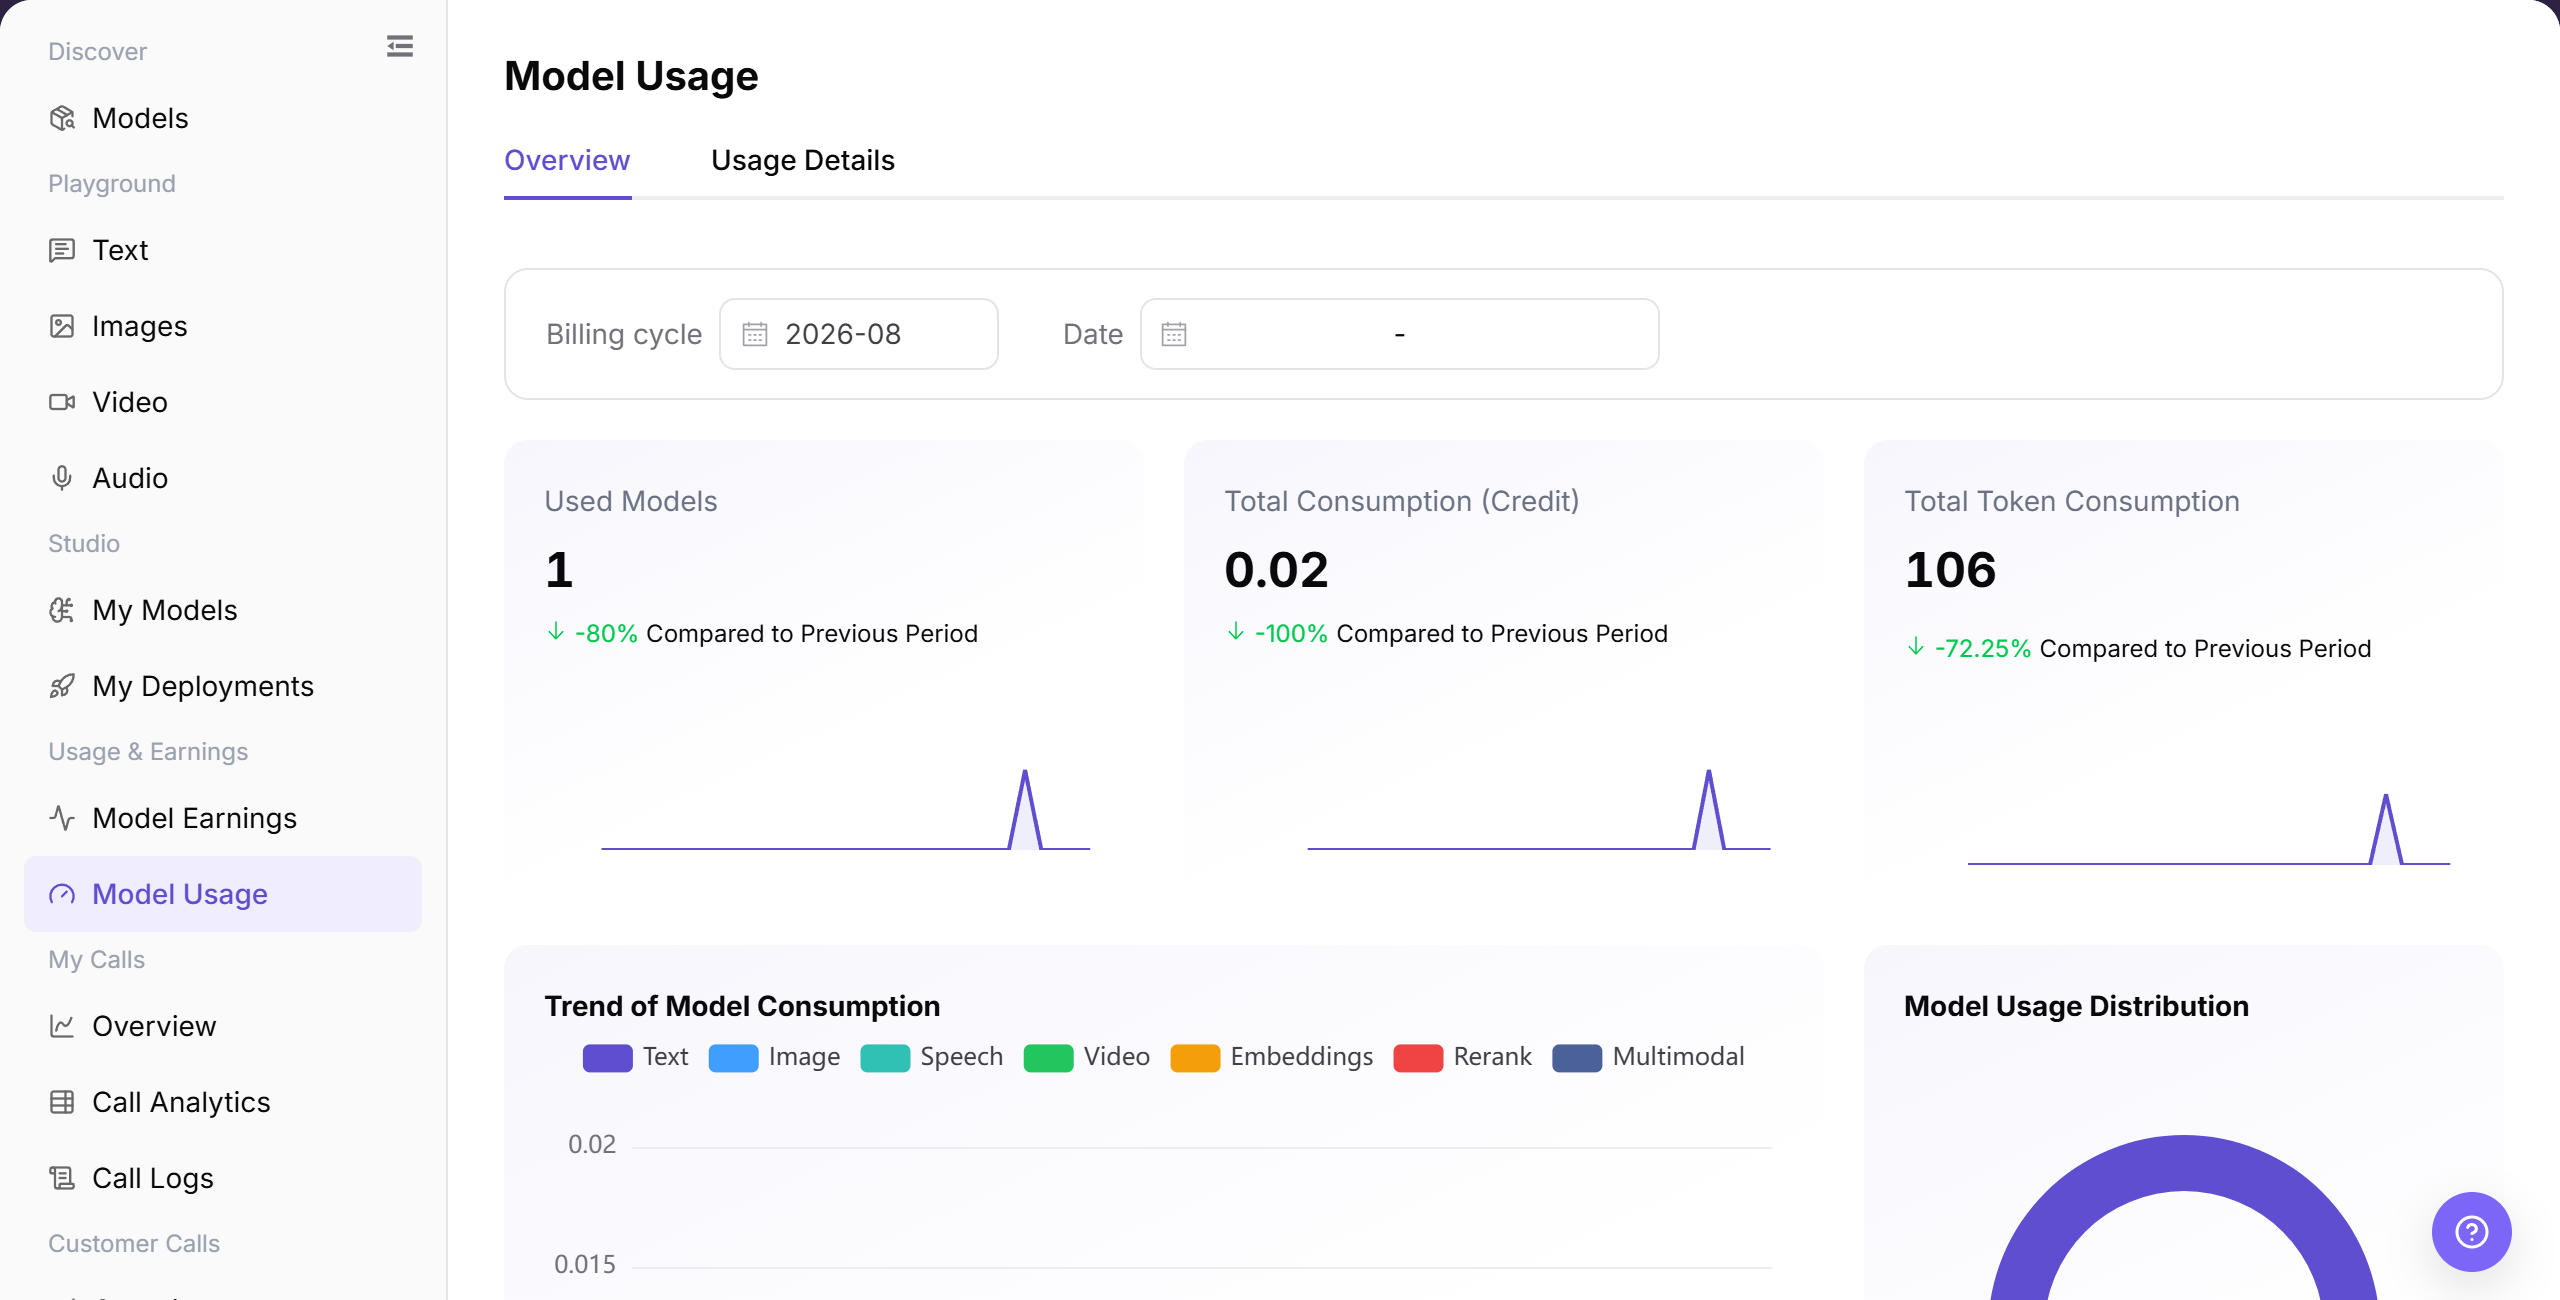Viewport: 2560px width, 1300px height.
Task: Click the Audio microphone icon in the sidebar
Action: click(x=62, y=478)
